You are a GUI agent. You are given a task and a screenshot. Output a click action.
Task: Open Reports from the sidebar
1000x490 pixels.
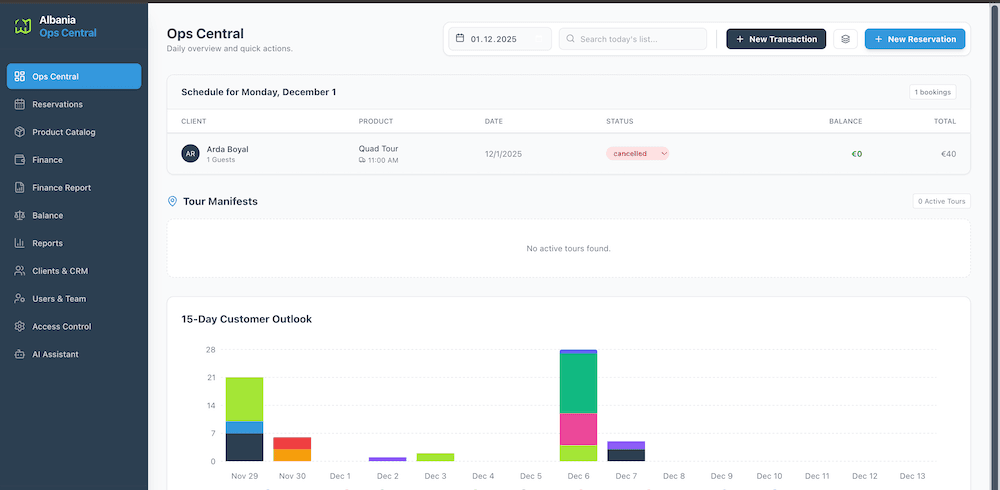click(x=47, y=243)
